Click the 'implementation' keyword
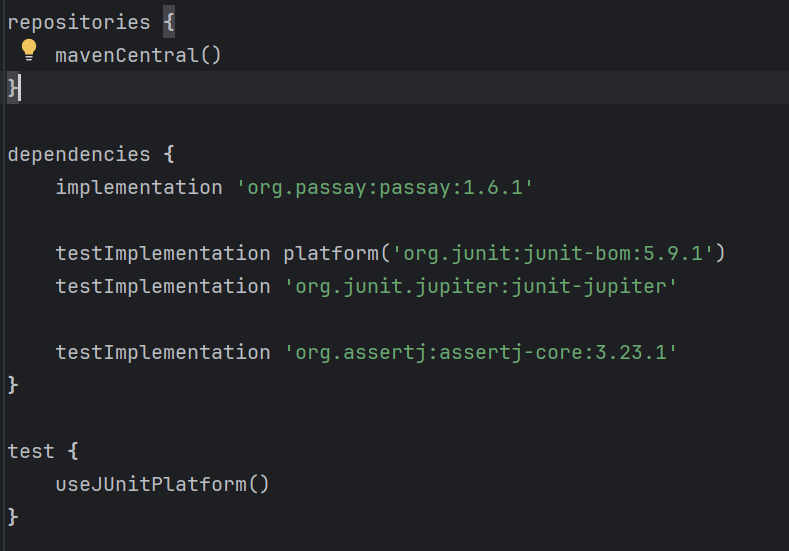The width and height of the screenshot is (789, 551). [x=139, y=188]
